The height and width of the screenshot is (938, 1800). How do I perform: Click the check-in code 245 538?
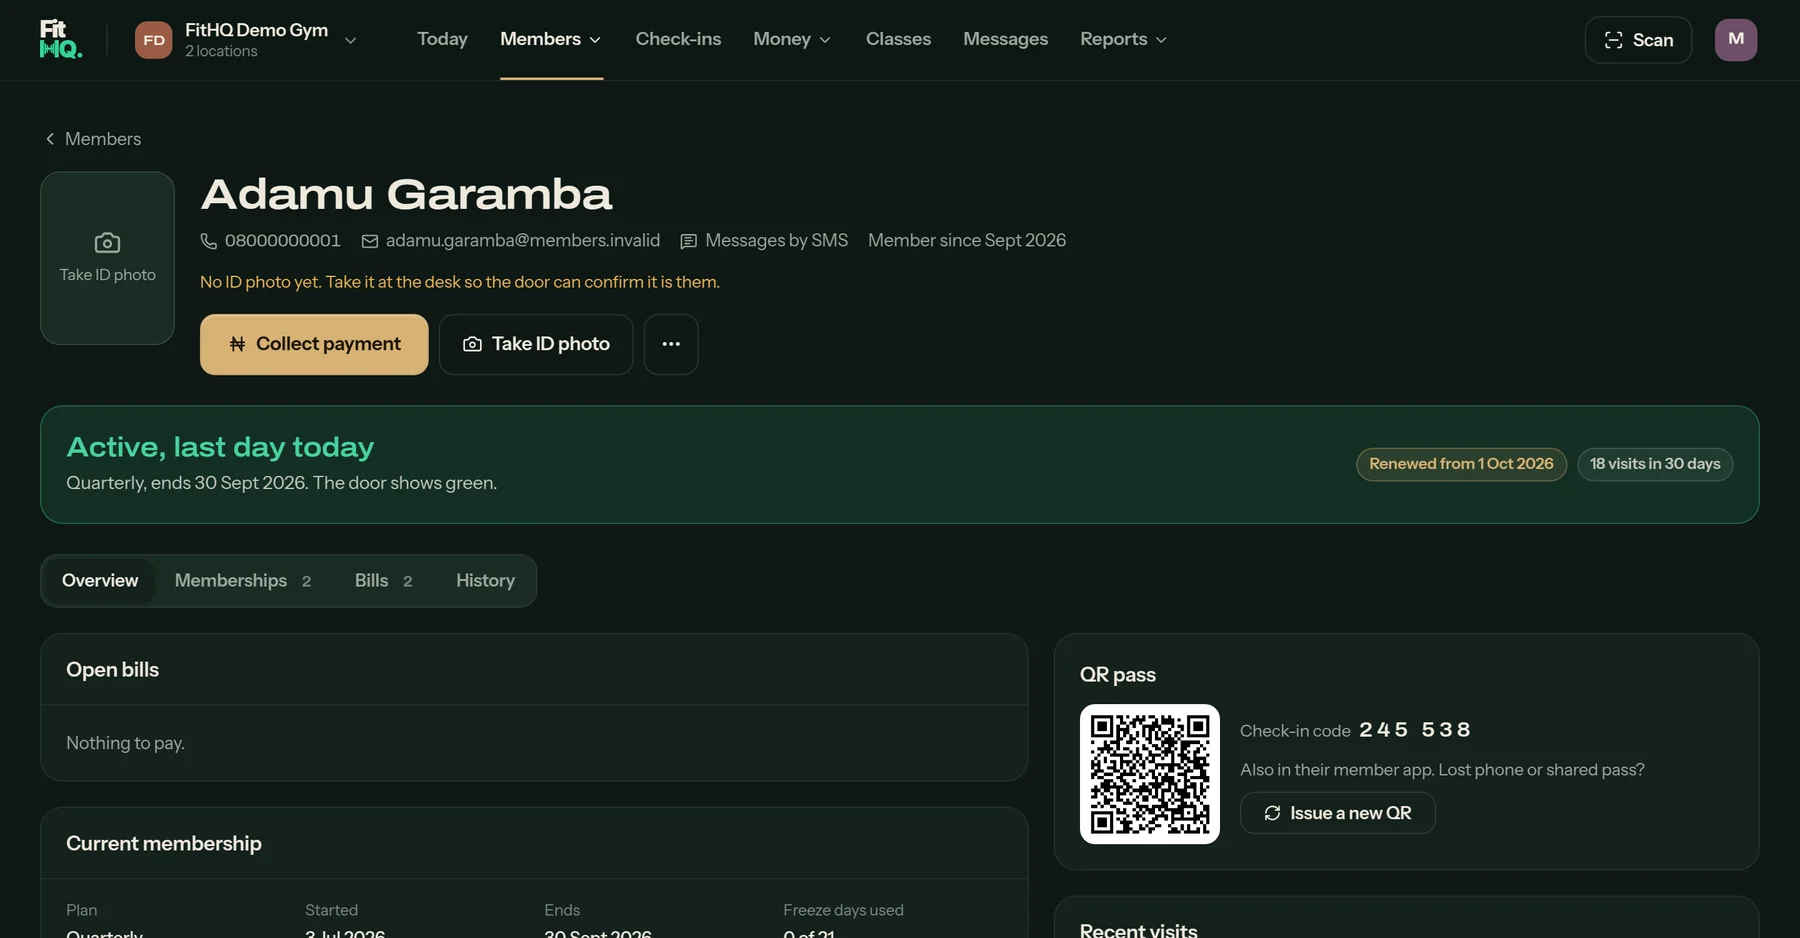click(x=1415, y=730)
